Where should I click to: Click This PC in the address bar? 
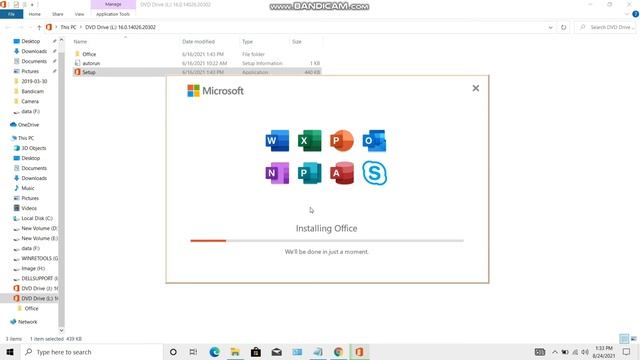68,27
